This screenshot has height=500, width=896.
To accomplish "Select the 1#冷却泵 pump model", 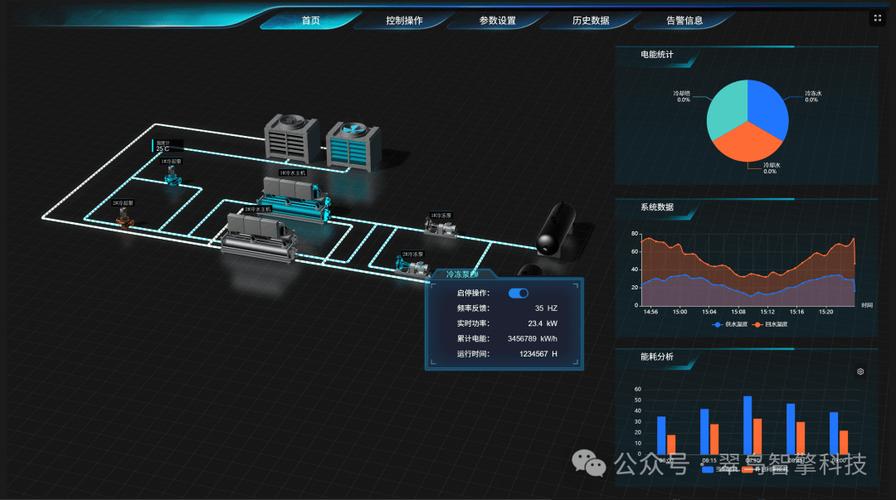I will (172, 175).
